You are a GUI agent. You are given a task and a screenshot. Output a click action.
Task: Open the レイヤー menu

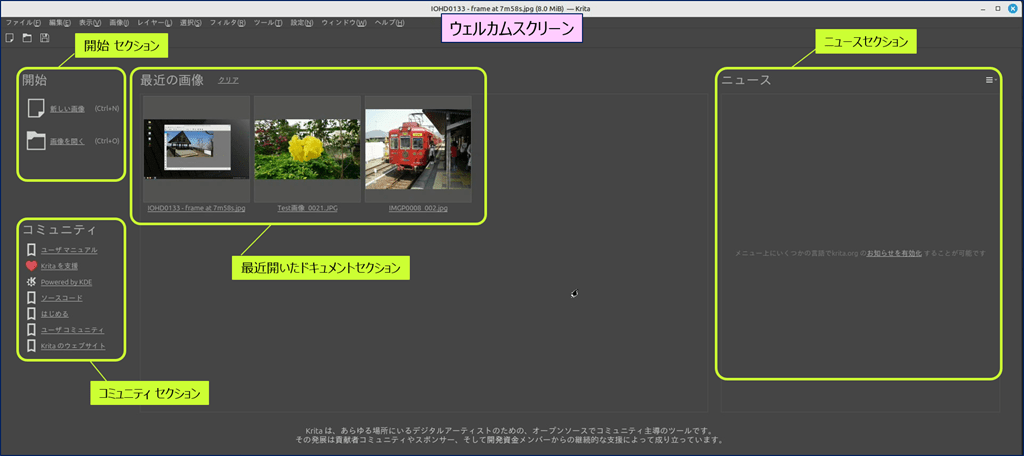(154, 22)
